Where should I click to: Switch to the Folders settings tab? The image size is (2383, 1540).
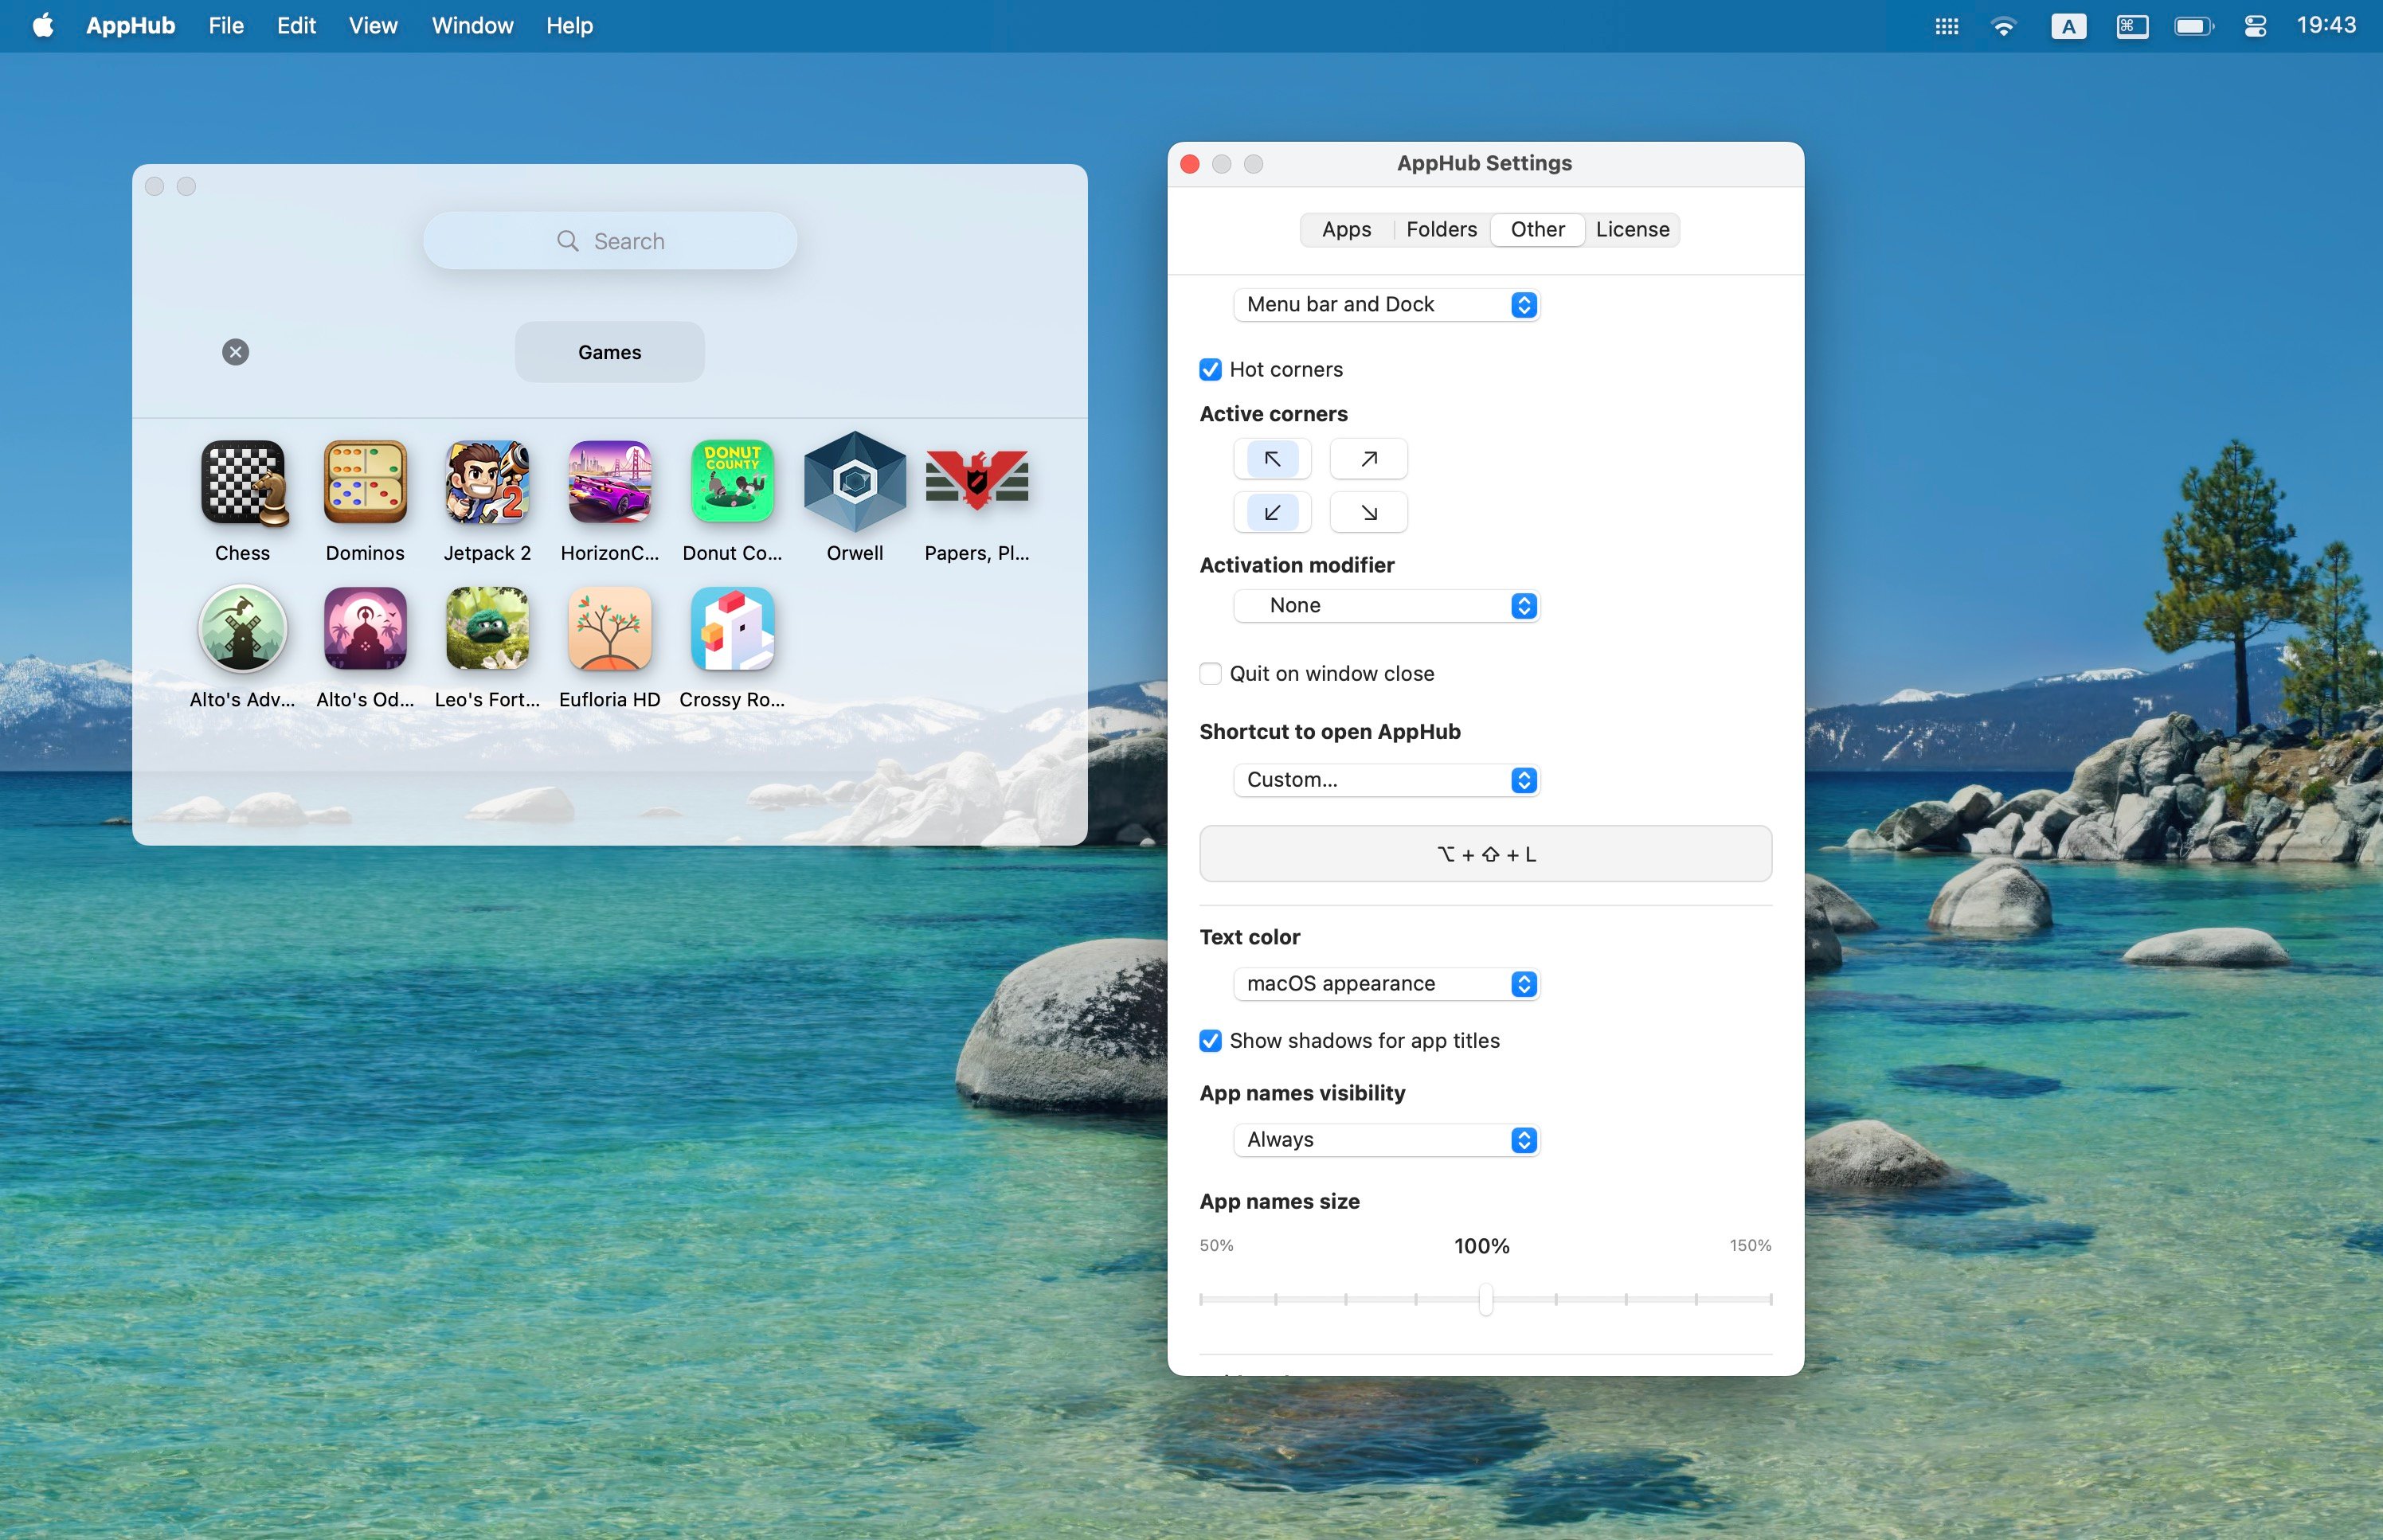click(x=1440, y=230)
